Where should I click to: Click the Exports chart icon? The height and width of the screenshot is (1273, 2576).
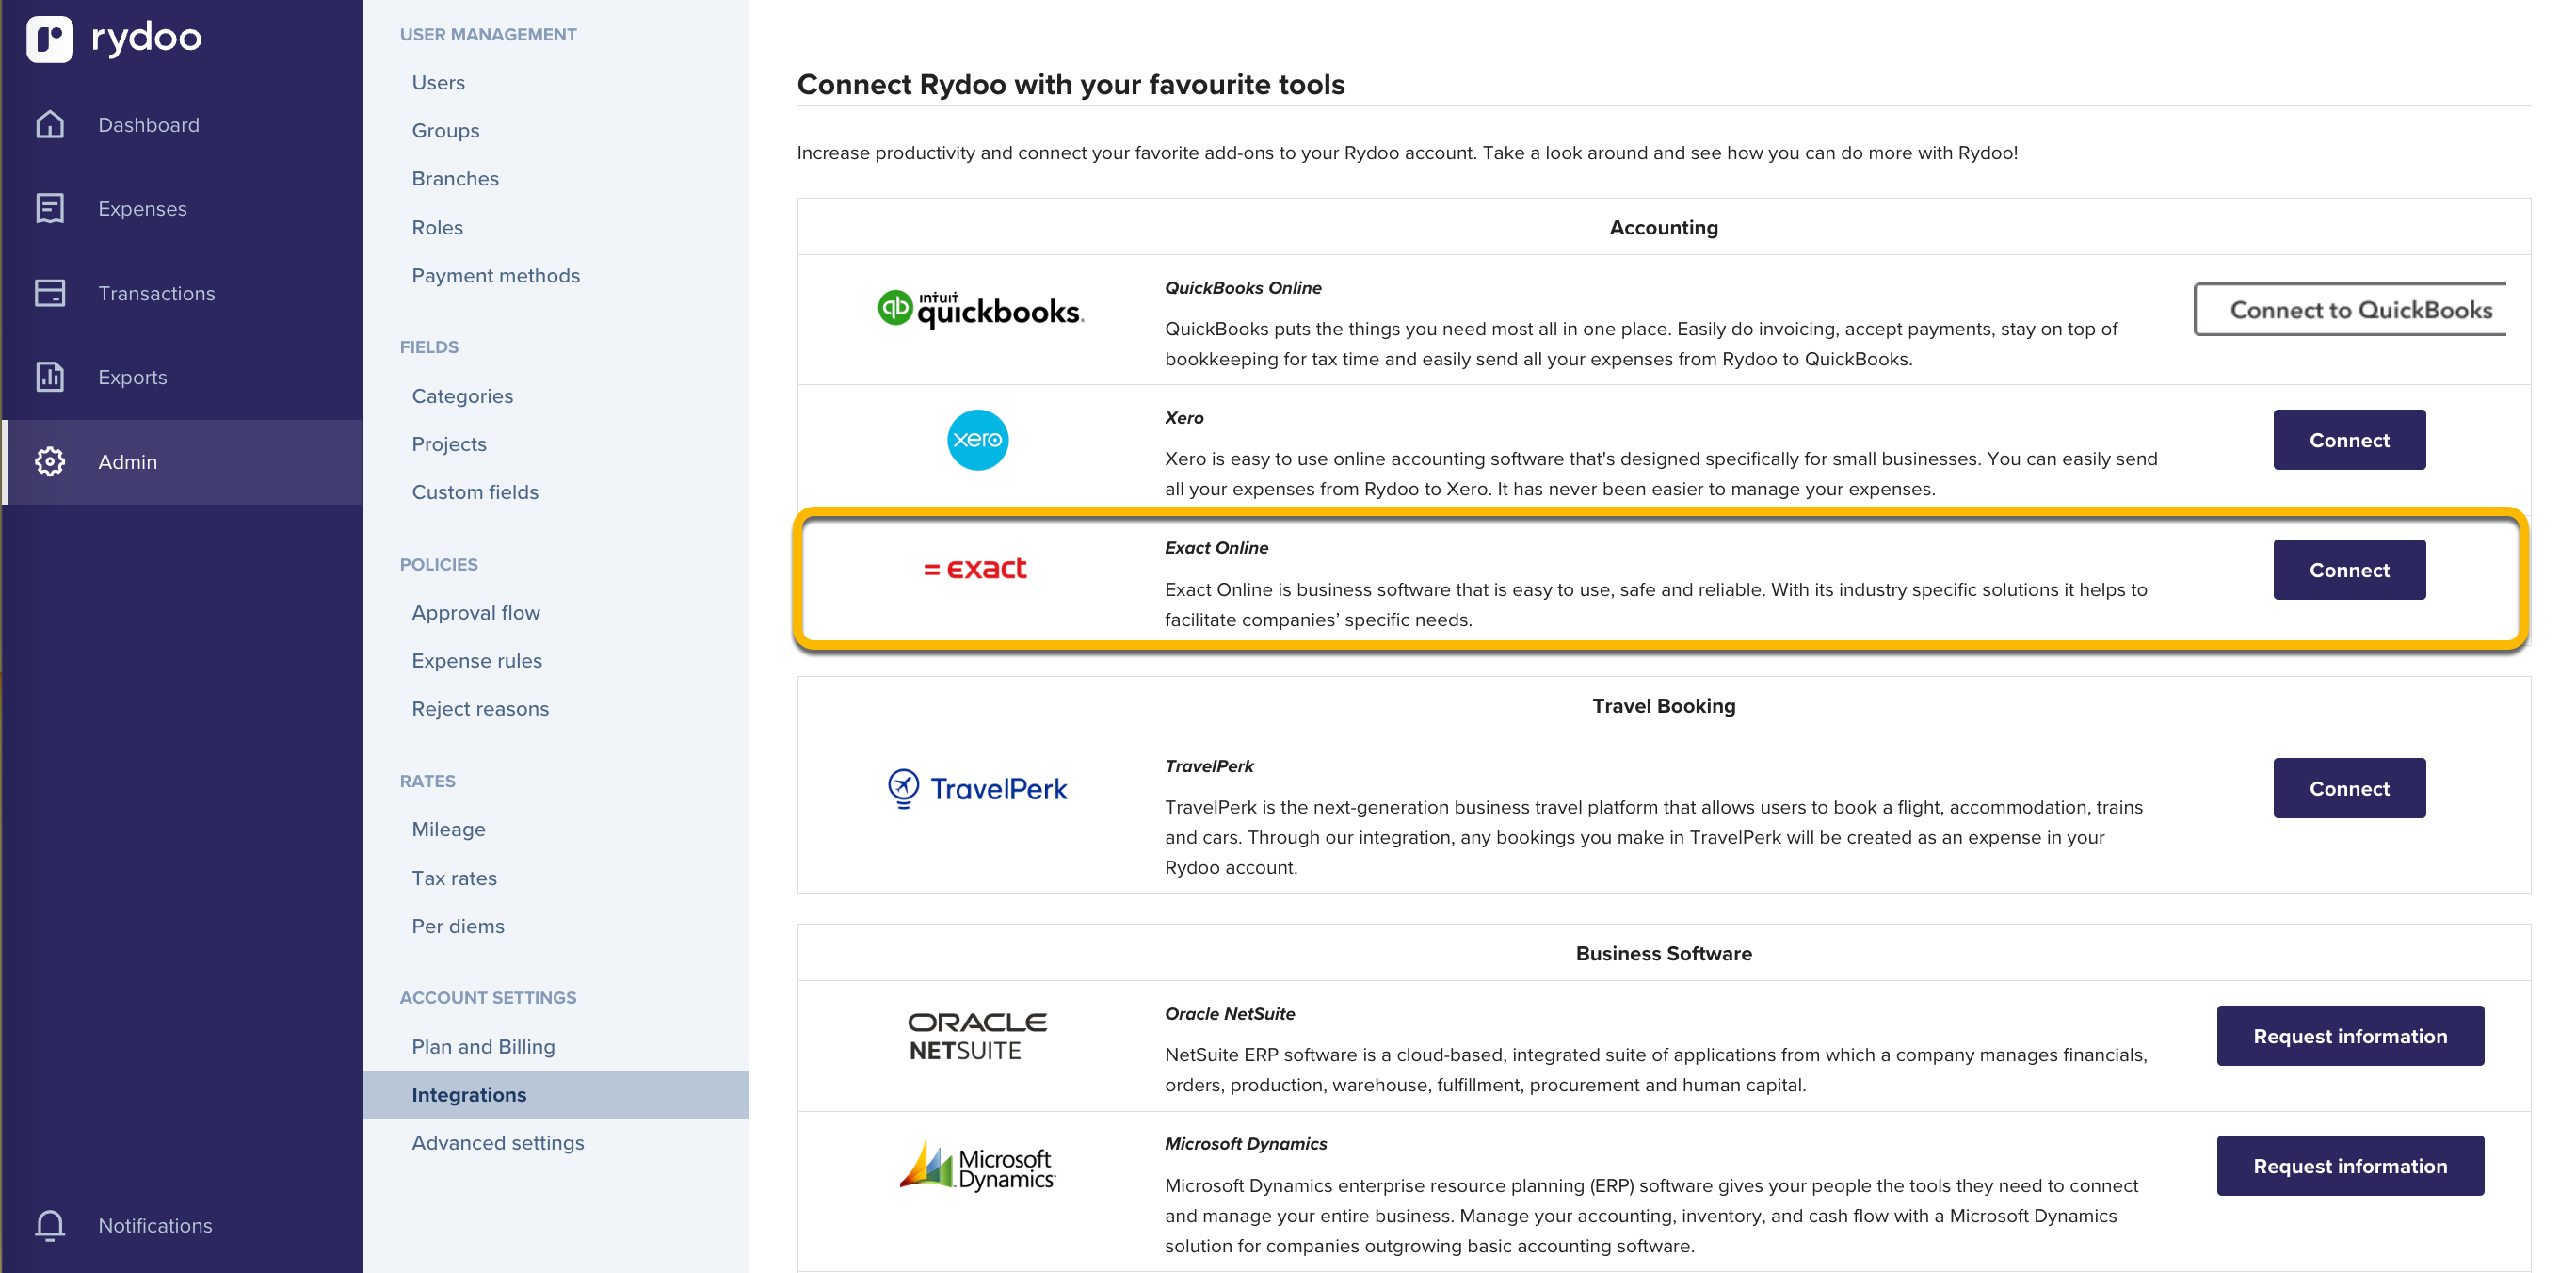(50, 376)
